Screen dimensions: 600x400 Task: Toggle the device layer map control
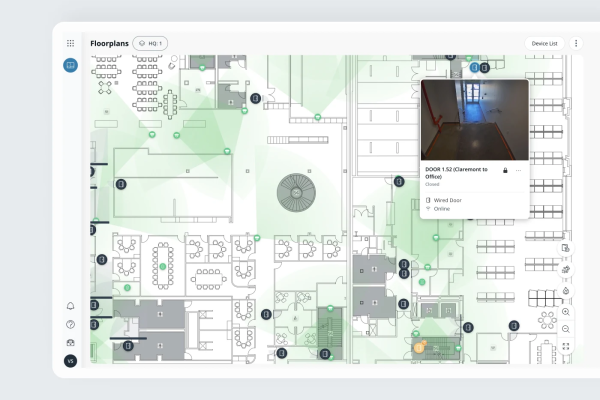coord(566,248)
